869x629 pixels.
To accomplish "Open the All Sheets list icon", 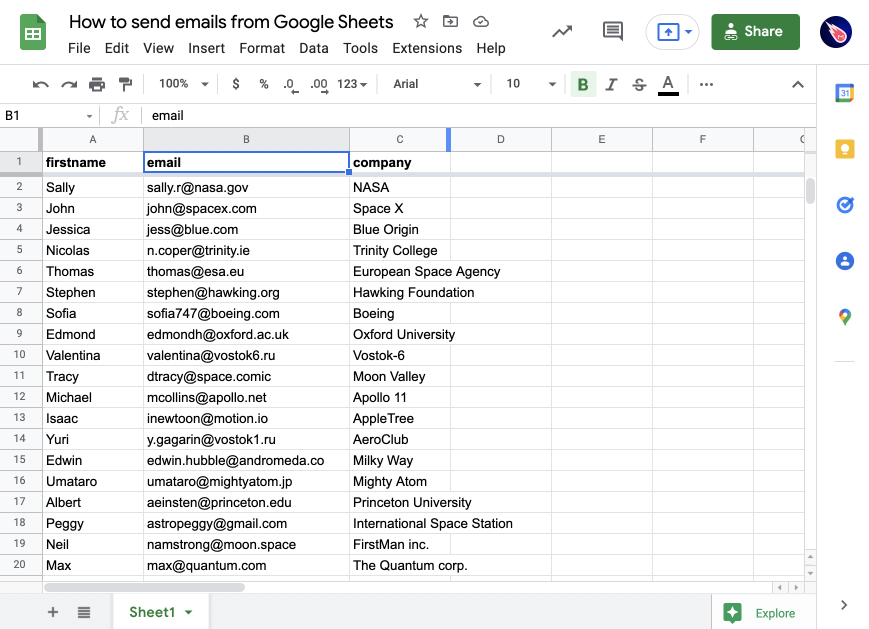I will pyautogui.click(x=84, y=612).
